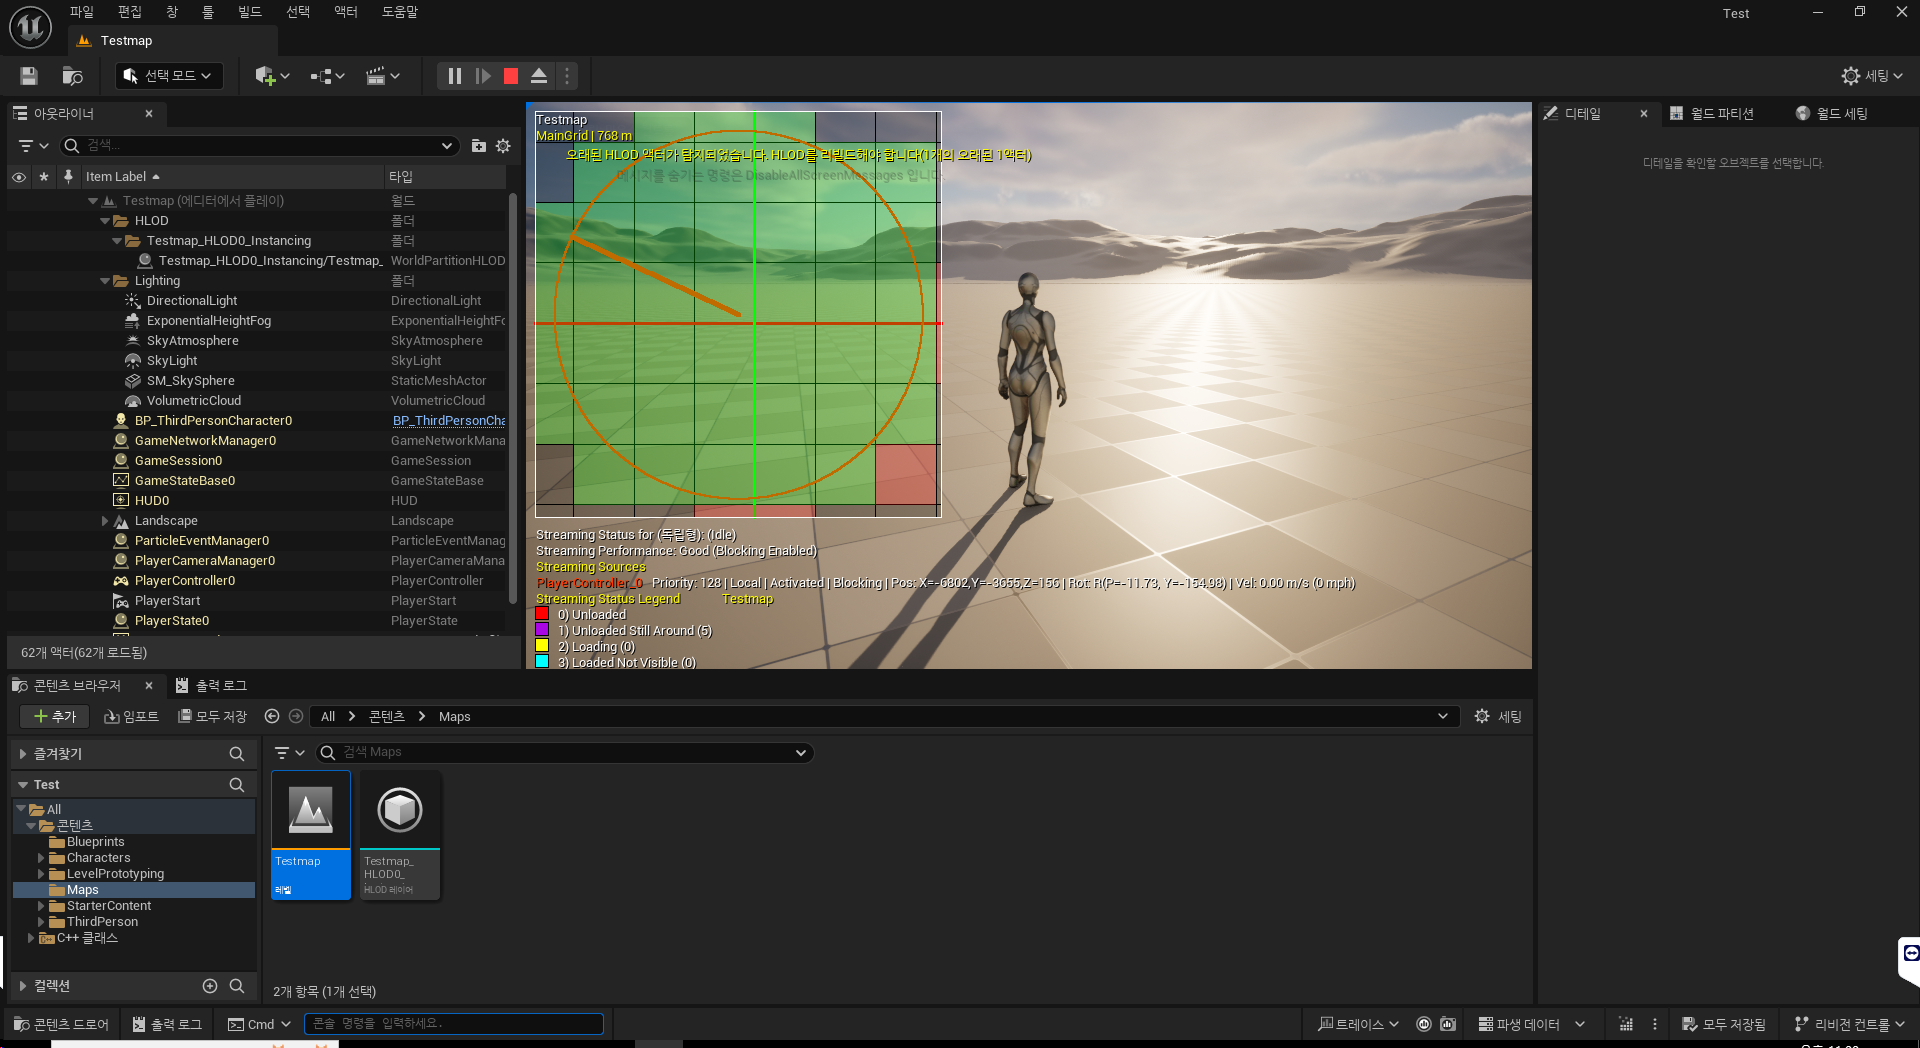This screenshot has height=1048, width=1920.
Task: Stop the play session with red square
Action: [511, 76]
